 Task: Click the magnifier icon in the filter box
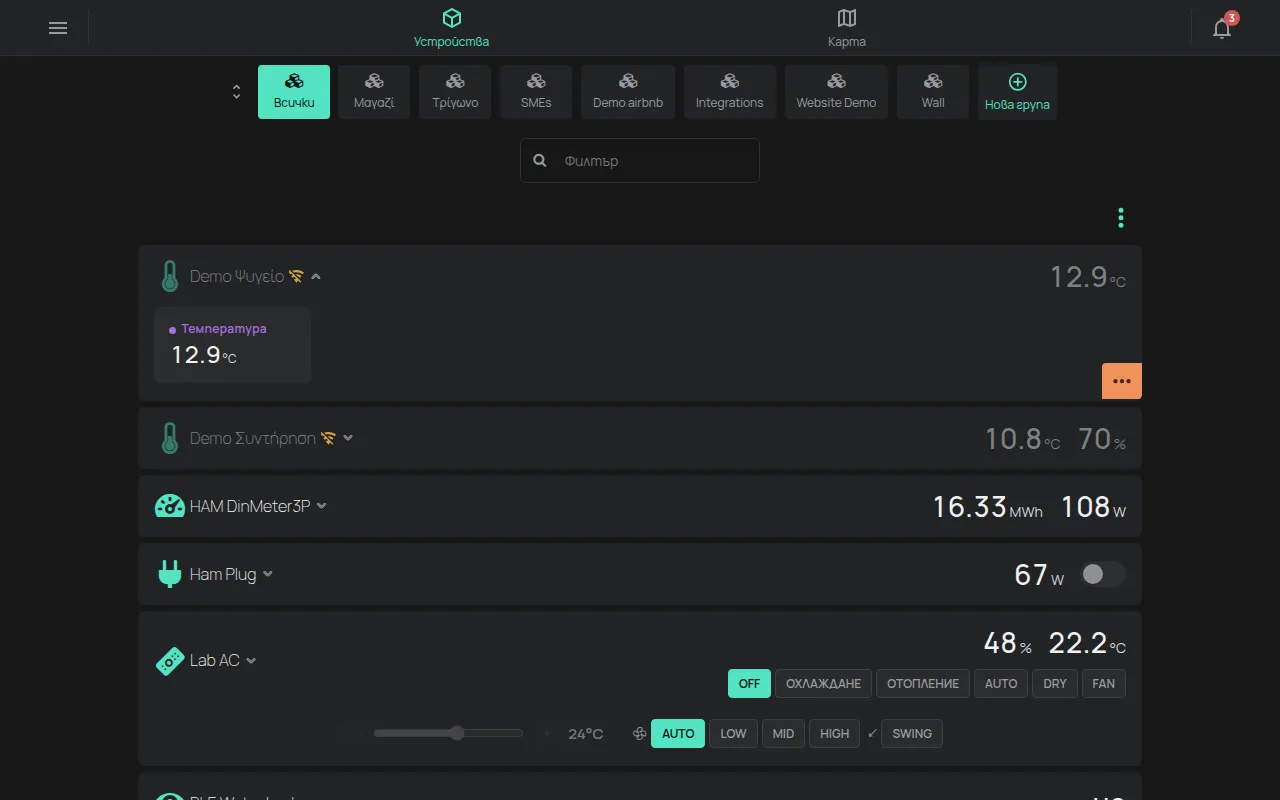click(540, 160)
